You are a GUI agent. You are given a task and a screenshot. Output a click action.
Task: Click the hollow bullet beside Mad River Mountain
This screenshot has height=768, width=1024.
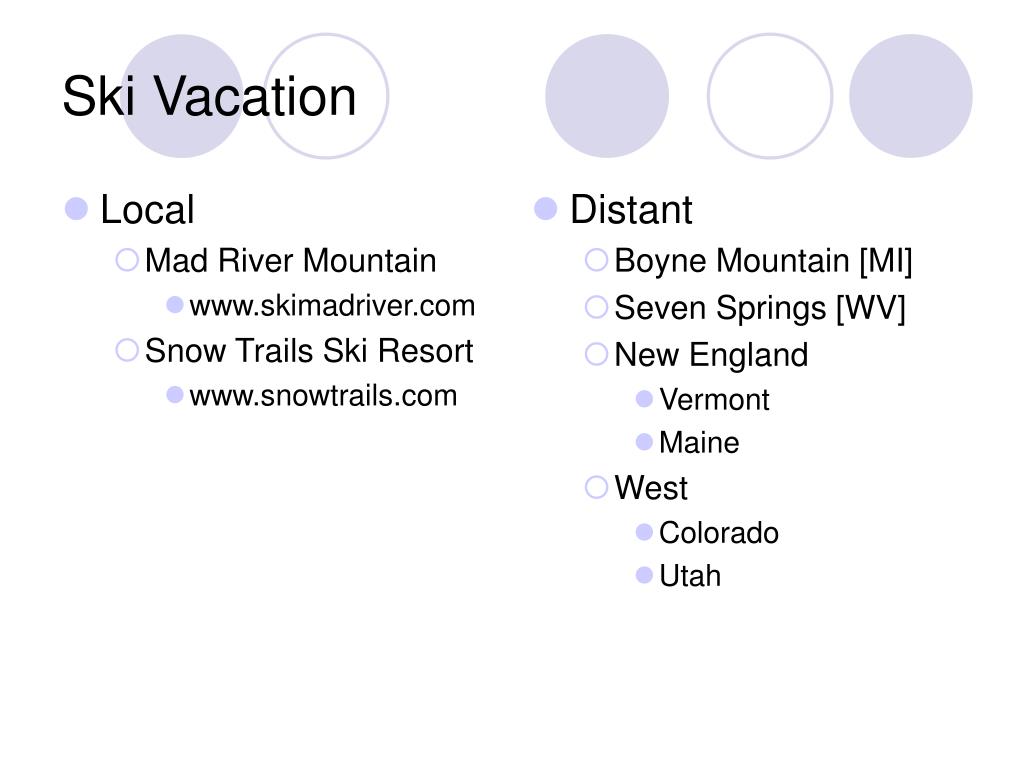coord(127,260)
